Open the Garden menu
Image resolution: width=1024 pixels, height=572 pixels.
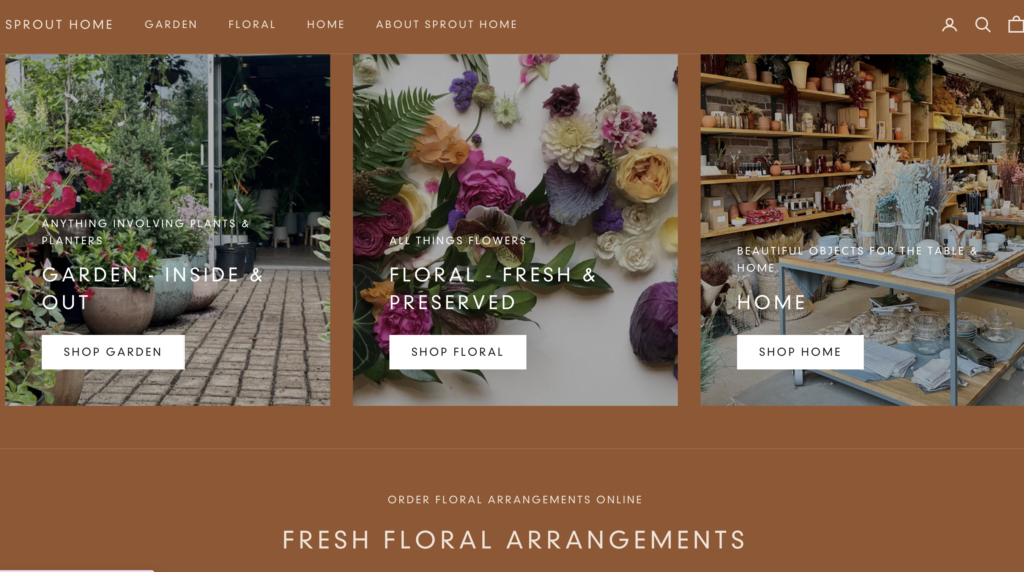tap(170, 25)
